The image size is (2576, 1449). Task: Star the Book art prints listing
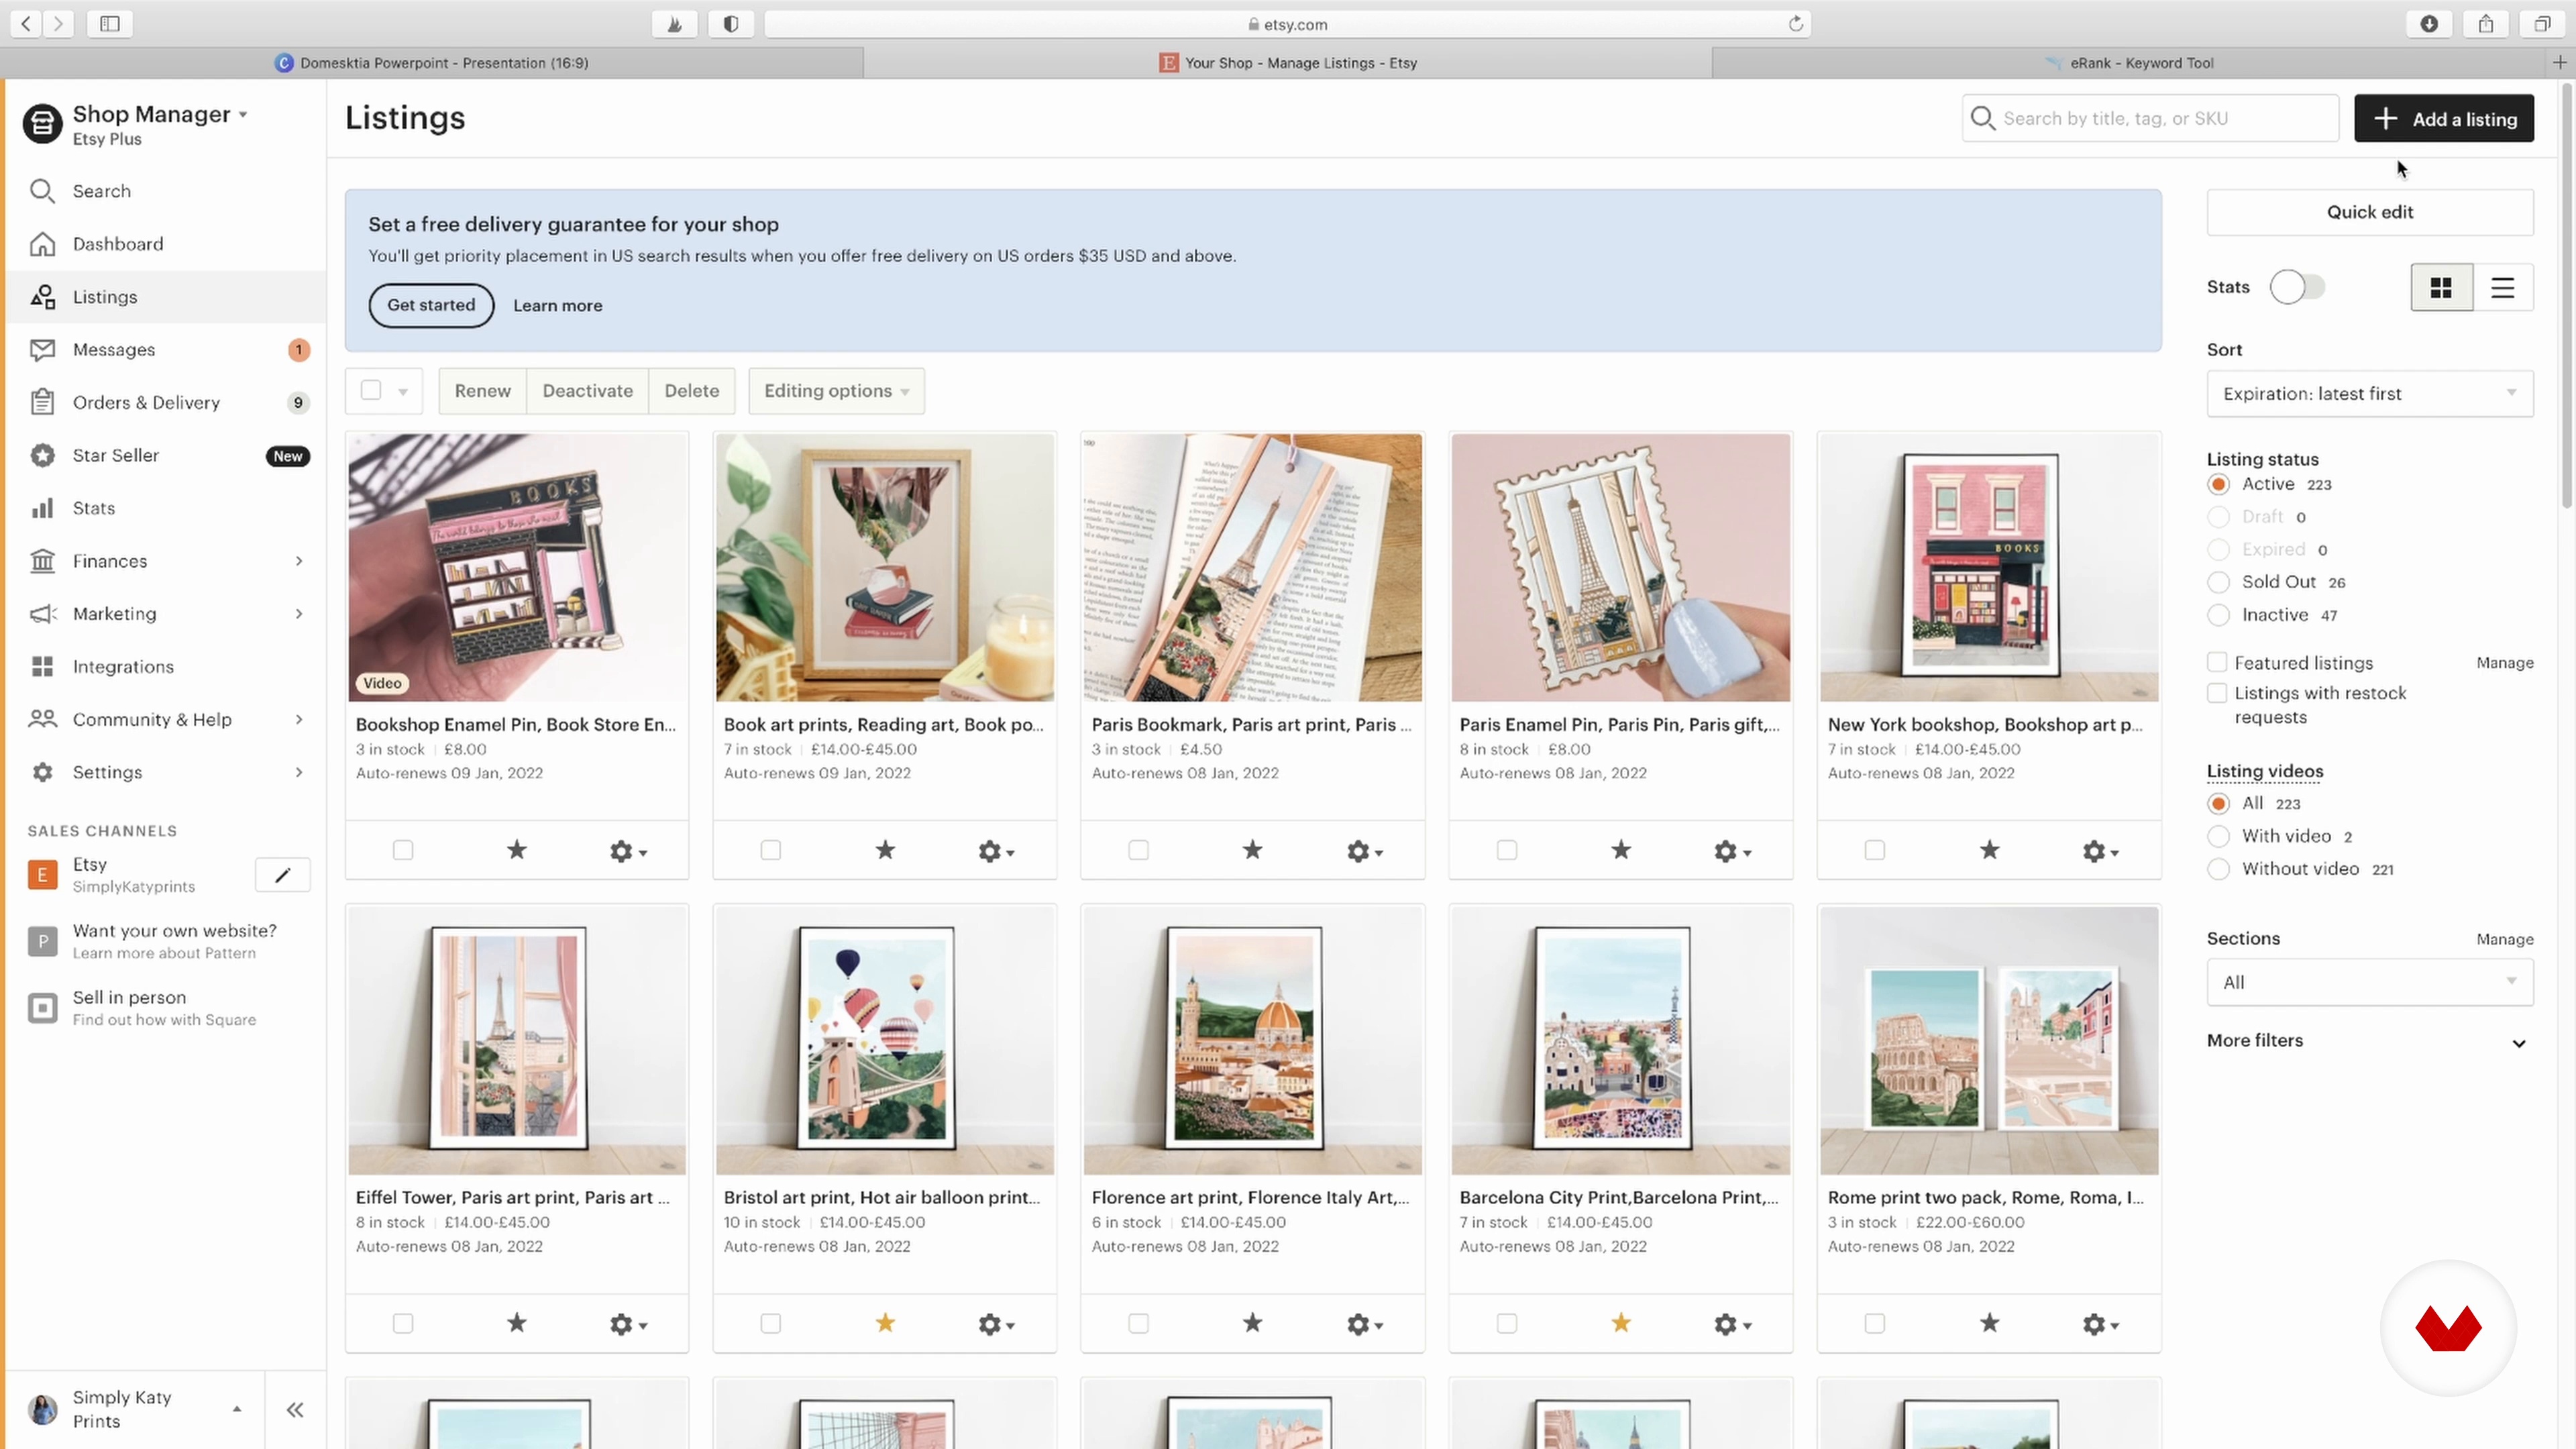click(885, 850)
